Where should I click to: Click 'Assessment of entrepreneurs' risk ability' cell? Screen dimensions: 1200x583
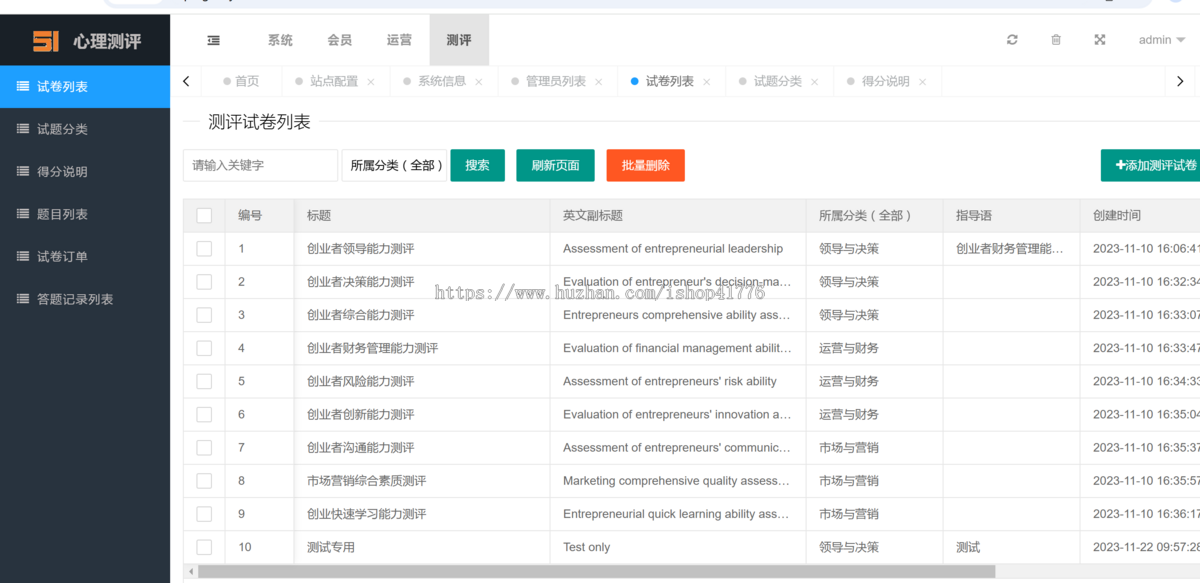678,381
